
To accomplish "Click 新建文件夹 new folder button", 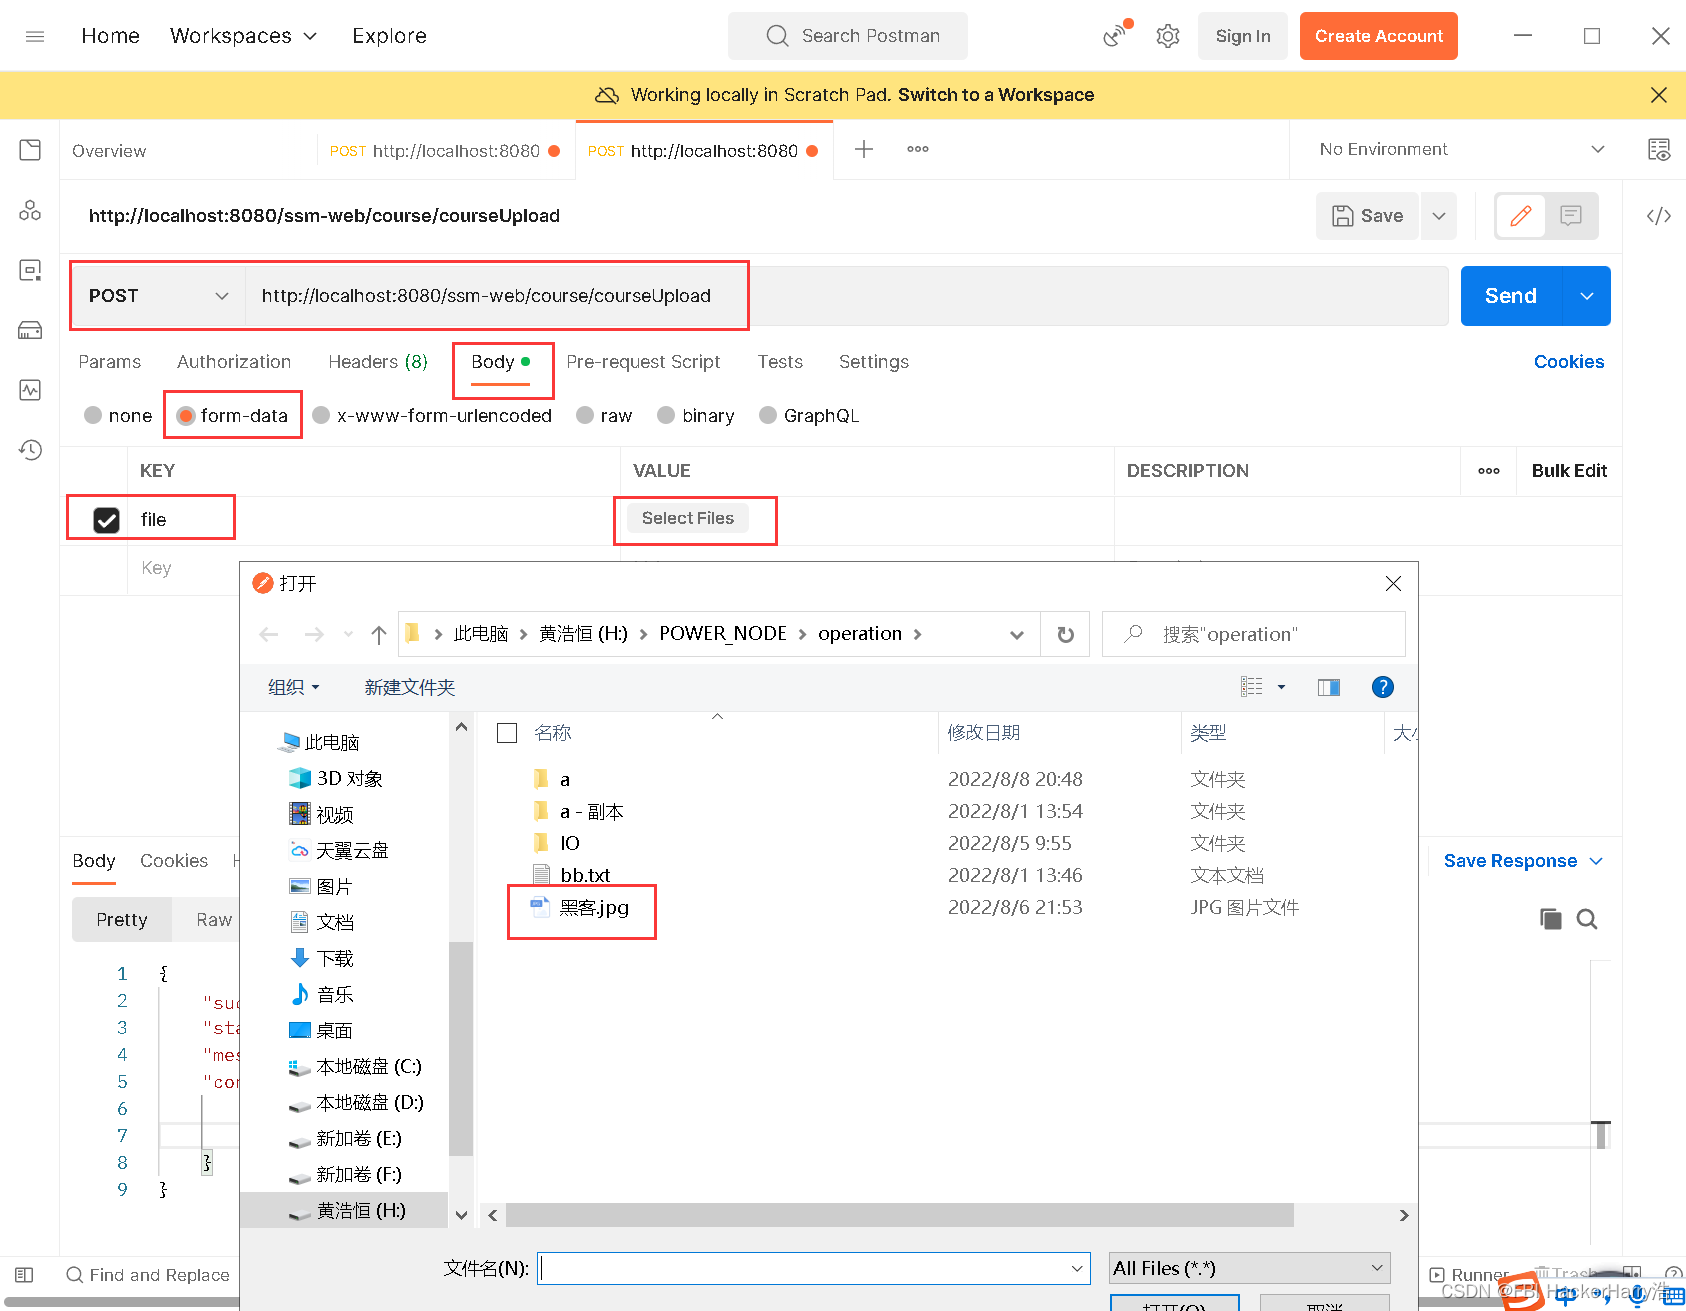I will pyautogui.click(x=410, y=687).
